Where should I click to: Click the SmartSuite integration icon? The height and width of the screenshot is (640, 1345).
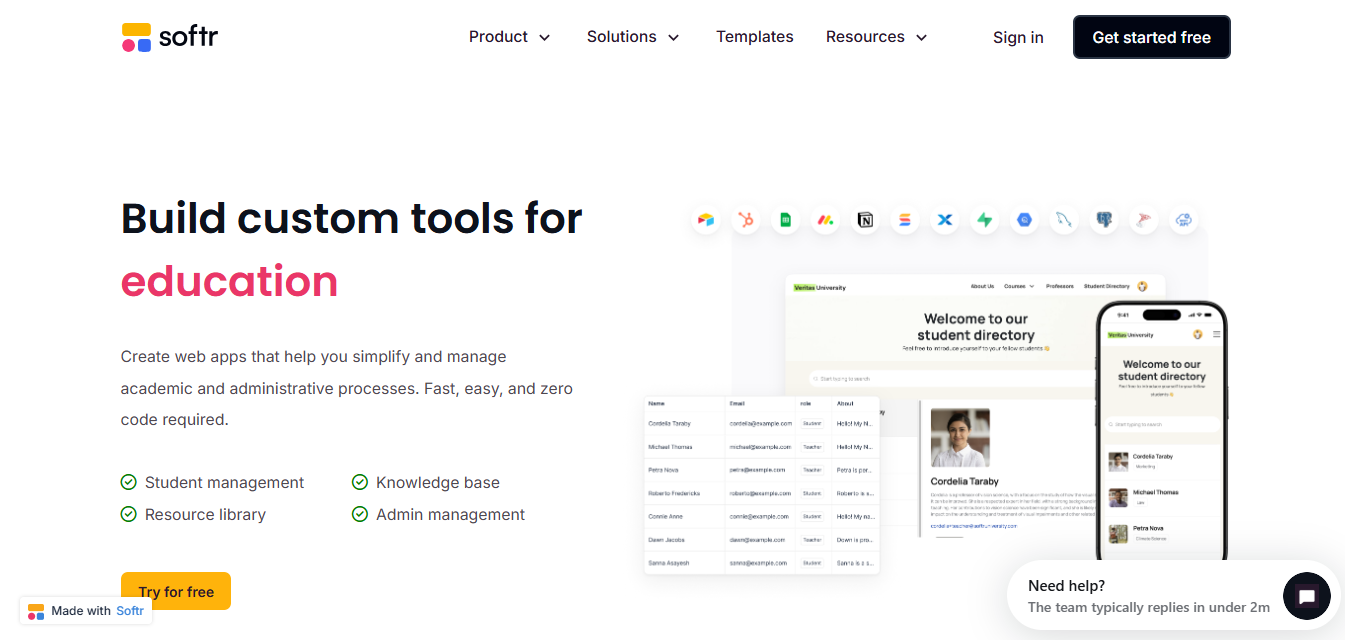click(x=905, y=220)
